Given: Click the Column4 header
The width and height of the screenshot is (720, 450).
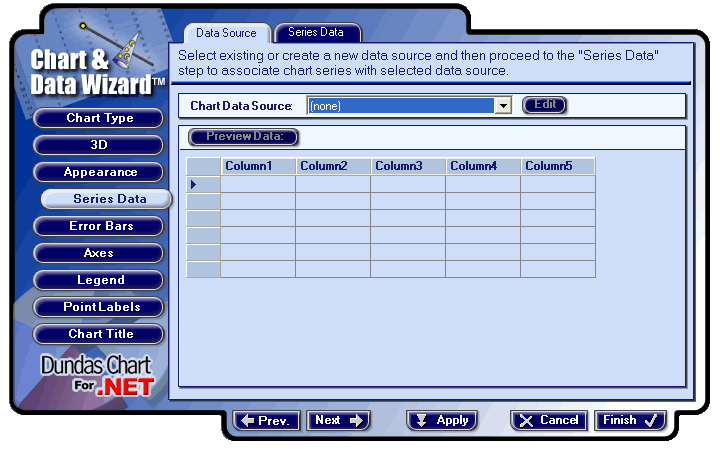Looking at the screenshot, I should [x=483, y=166].
